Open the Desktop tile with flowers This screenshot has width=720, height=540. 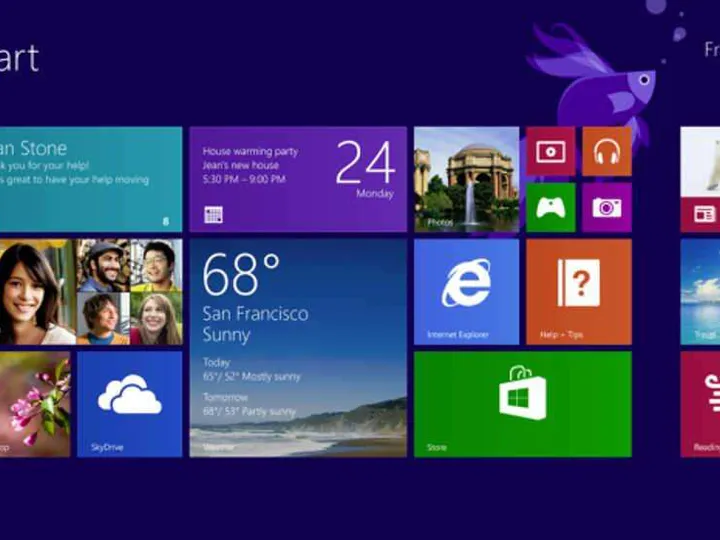tap(35, 405)
